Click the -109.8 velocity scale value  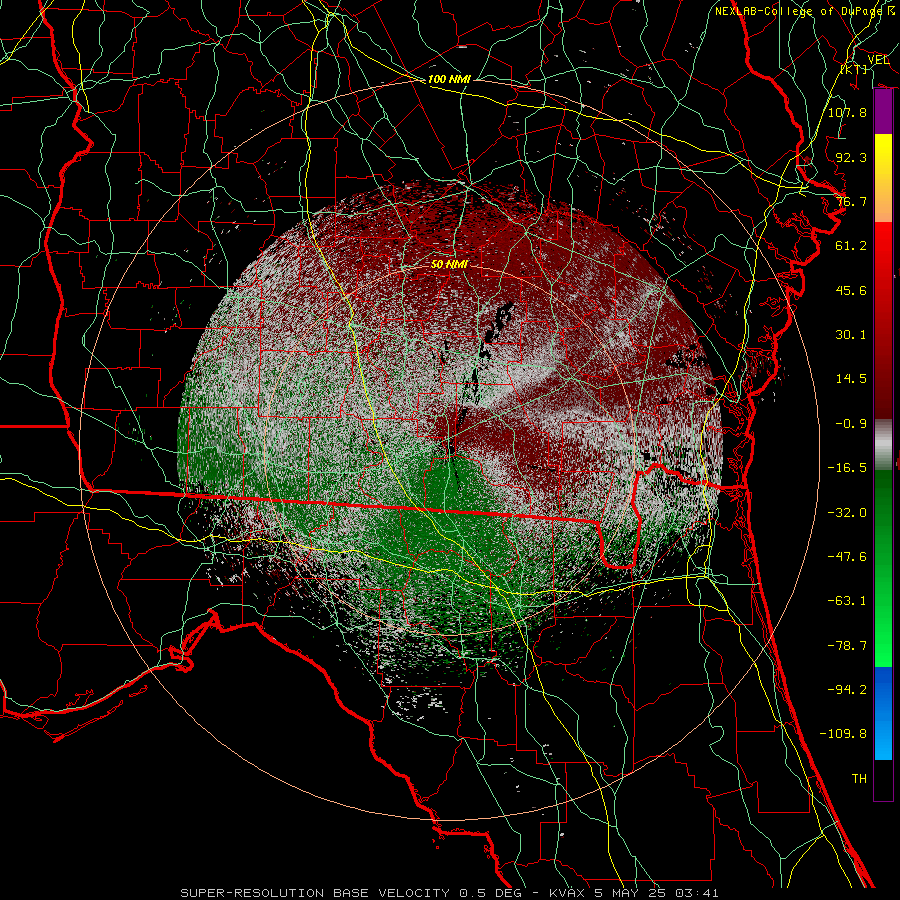tap(843, 734)
